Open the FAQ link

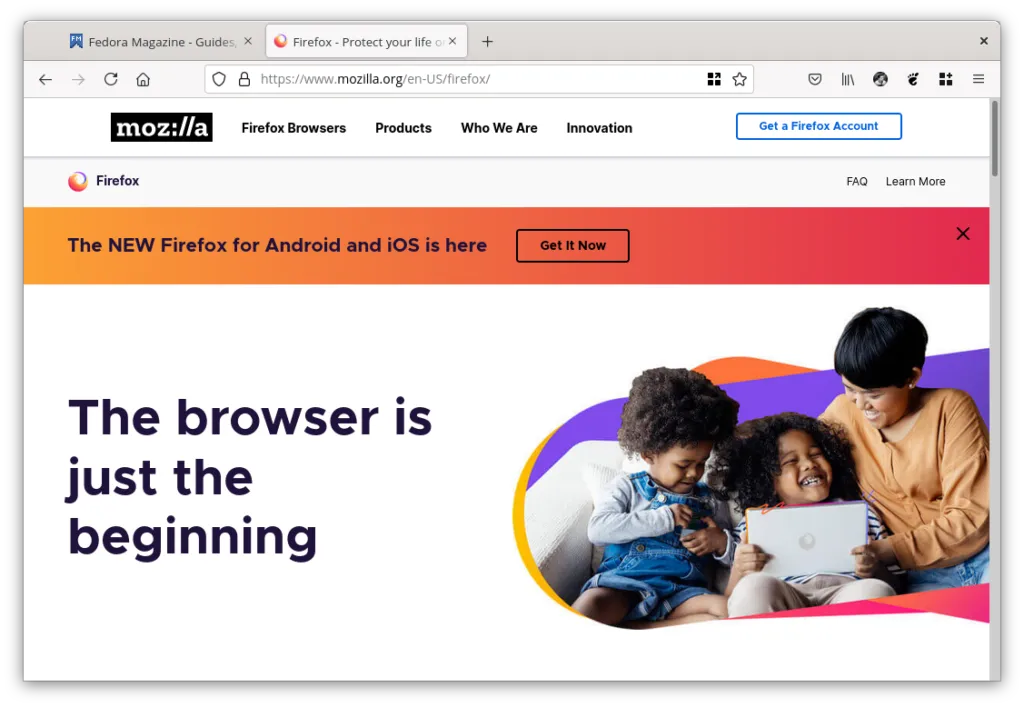(x=857, y=181)
